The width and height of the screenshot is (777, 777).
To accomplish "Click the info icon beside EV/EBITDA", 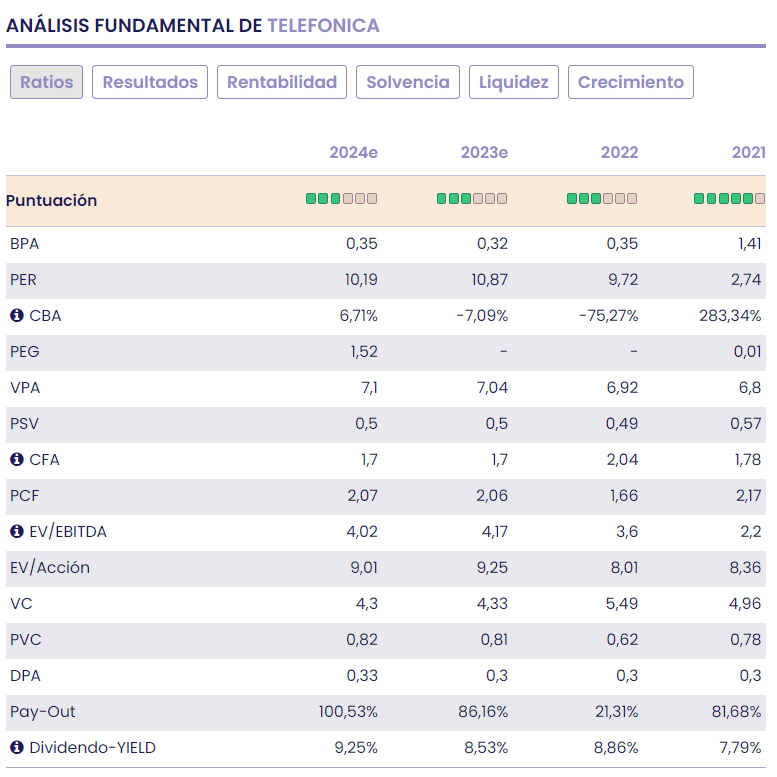I will pyautogui.click(x=17, y=532).
